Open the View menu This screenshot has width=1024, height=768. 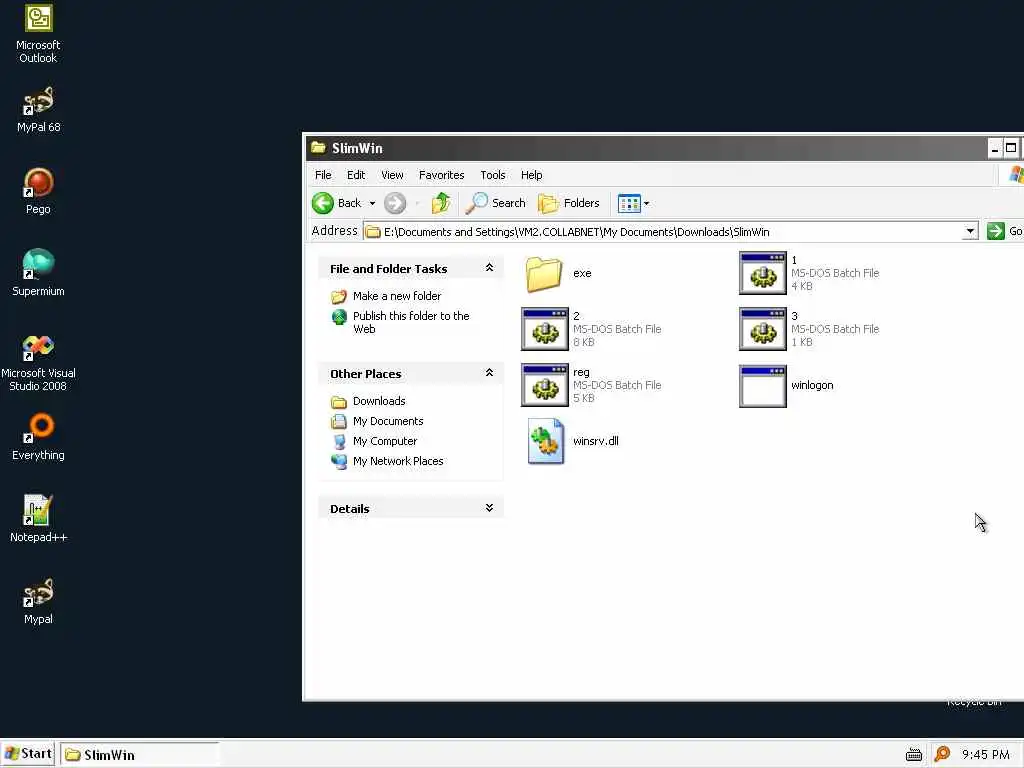[x=392, y=175]
